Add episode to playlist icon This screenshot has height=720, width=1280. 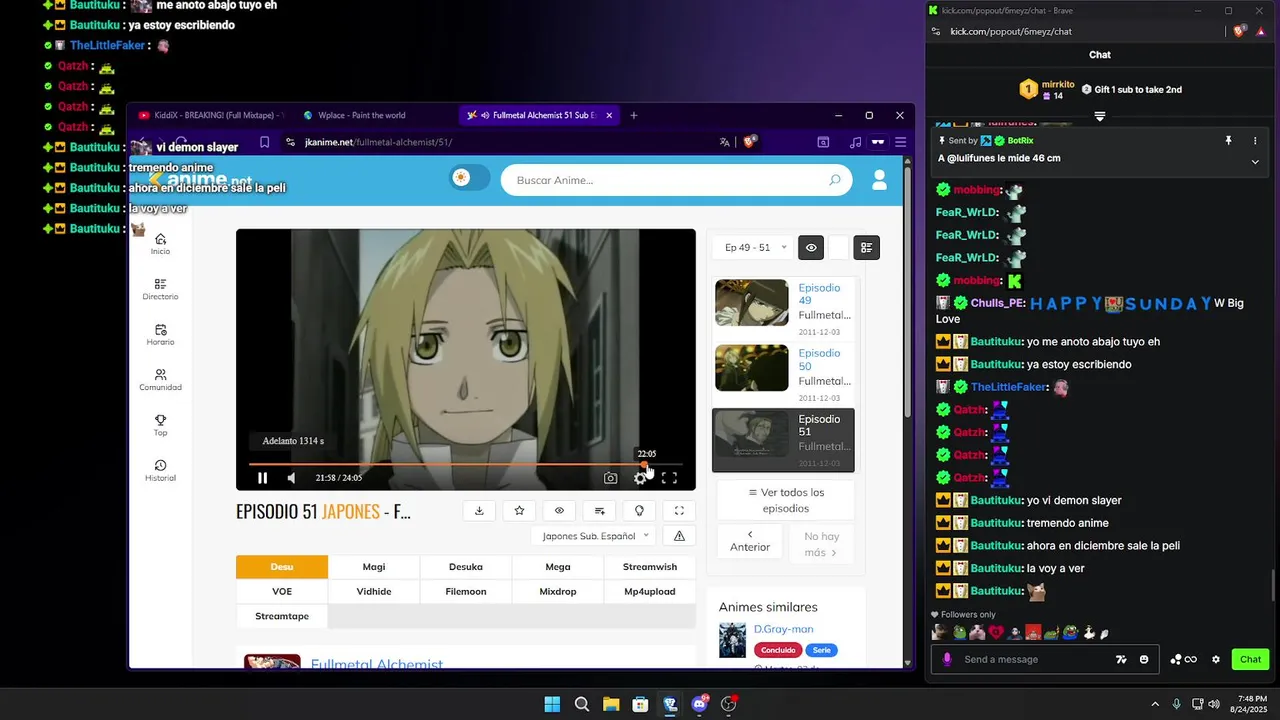[x=599, y=510]
